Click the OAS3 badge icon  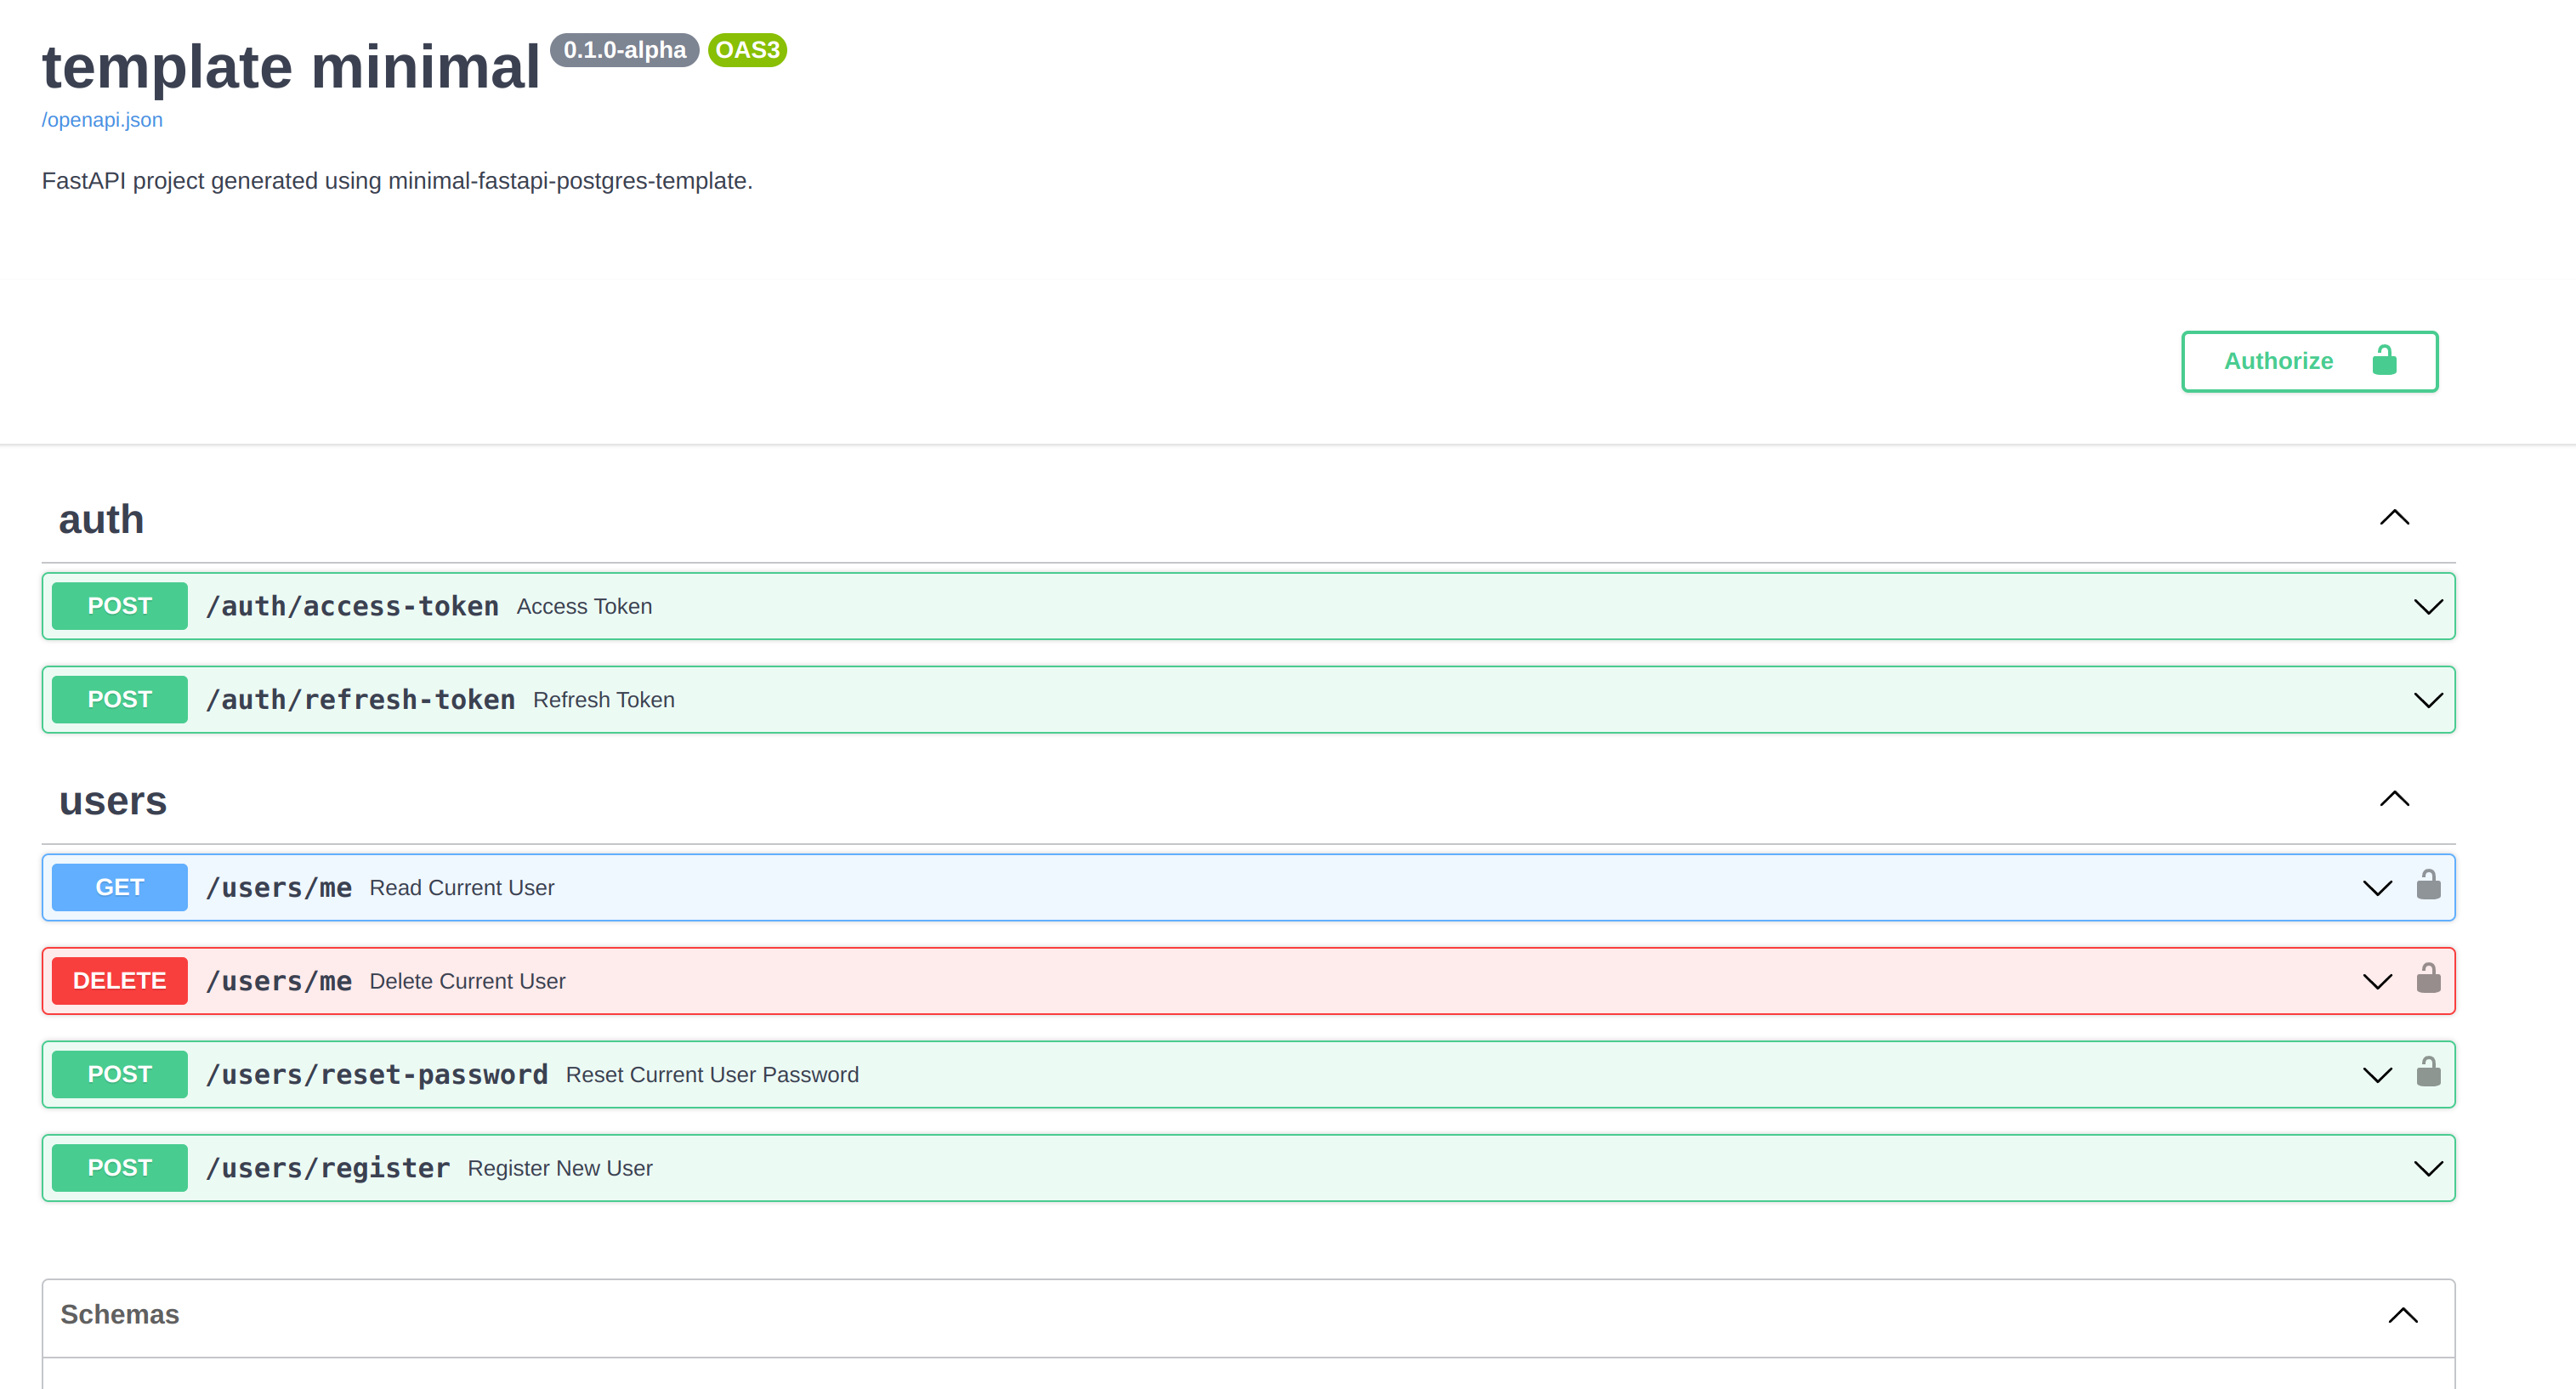pyautogui.click(x=746, y=49)
